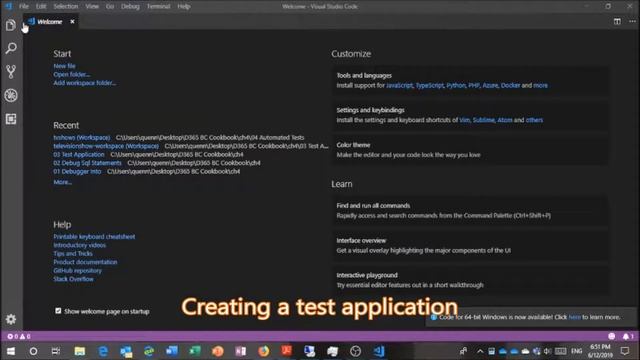Click Azure tools link
The image size is (640, 360).
point(490,85)
